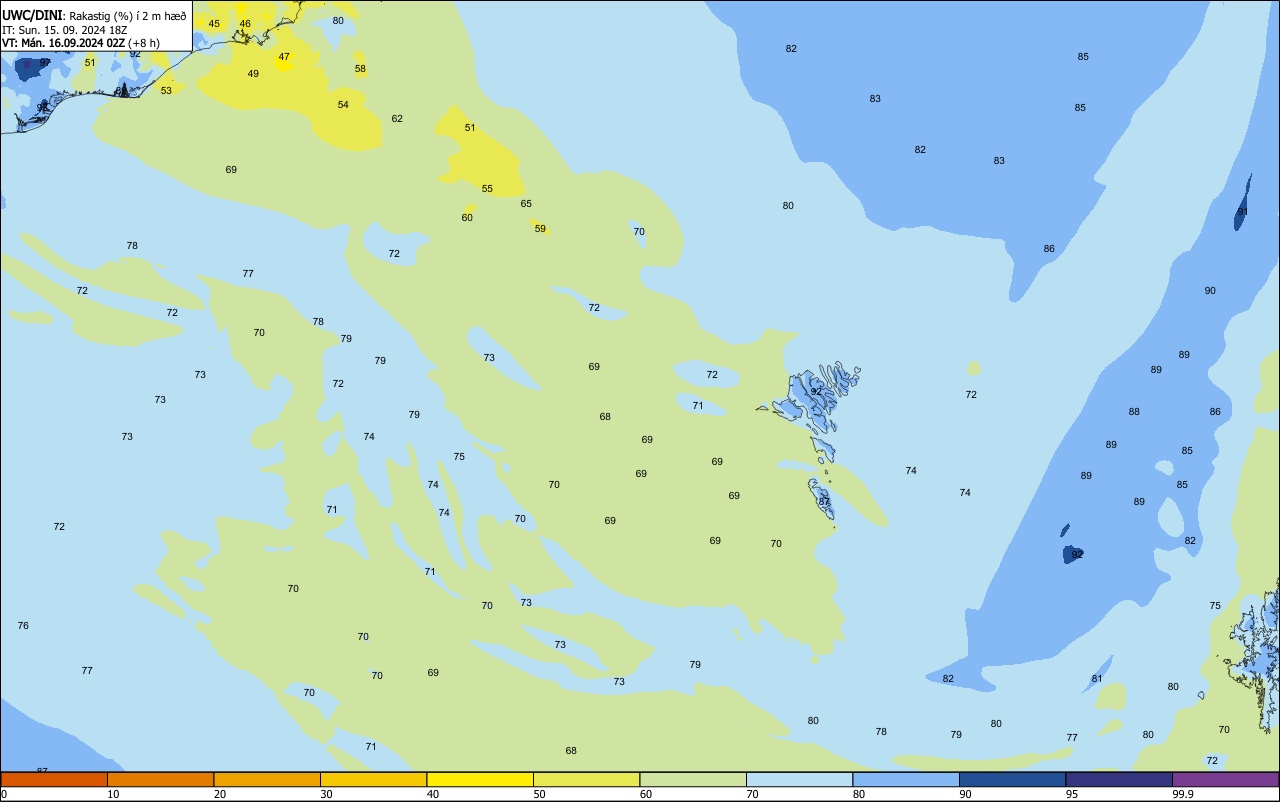The height and width of the screenshot is (802, 1280).
Task: Click the "30" legend tick label
Action: tap(326, 794)
